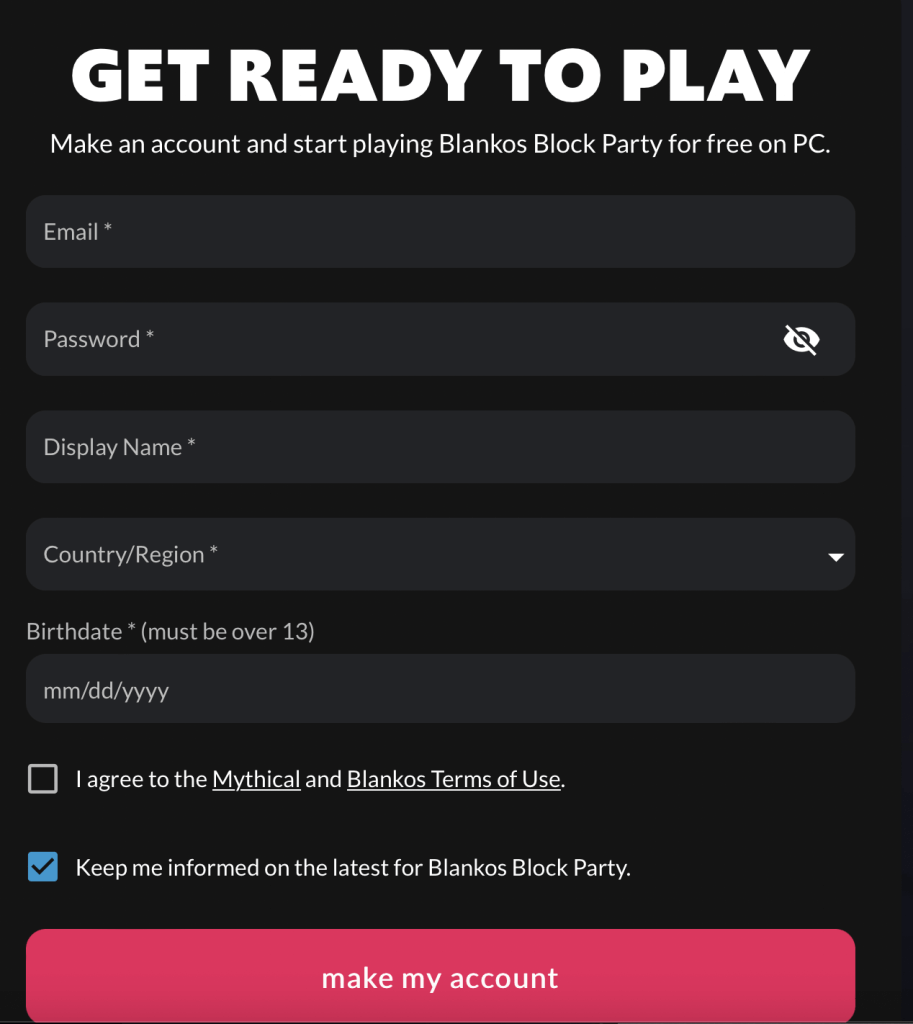
Task: Click the dropdown arrow in Country/Region
Action: click(x=835, y=557)
